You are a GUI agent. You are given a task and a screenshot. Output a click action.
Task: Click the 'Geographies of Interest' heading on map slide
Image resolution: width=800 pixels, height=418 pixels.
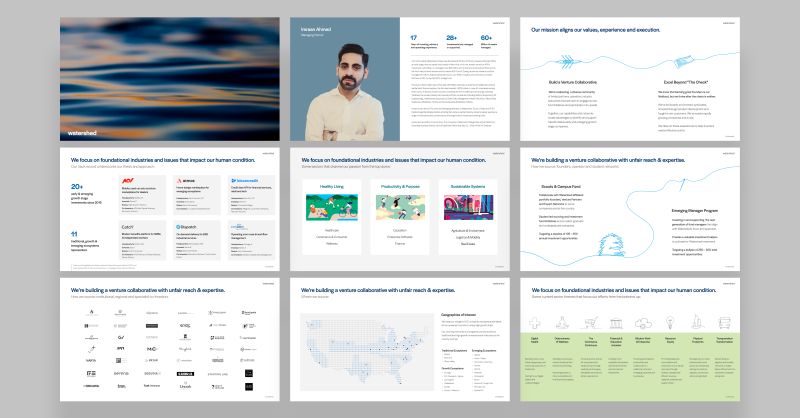[460, 315]
